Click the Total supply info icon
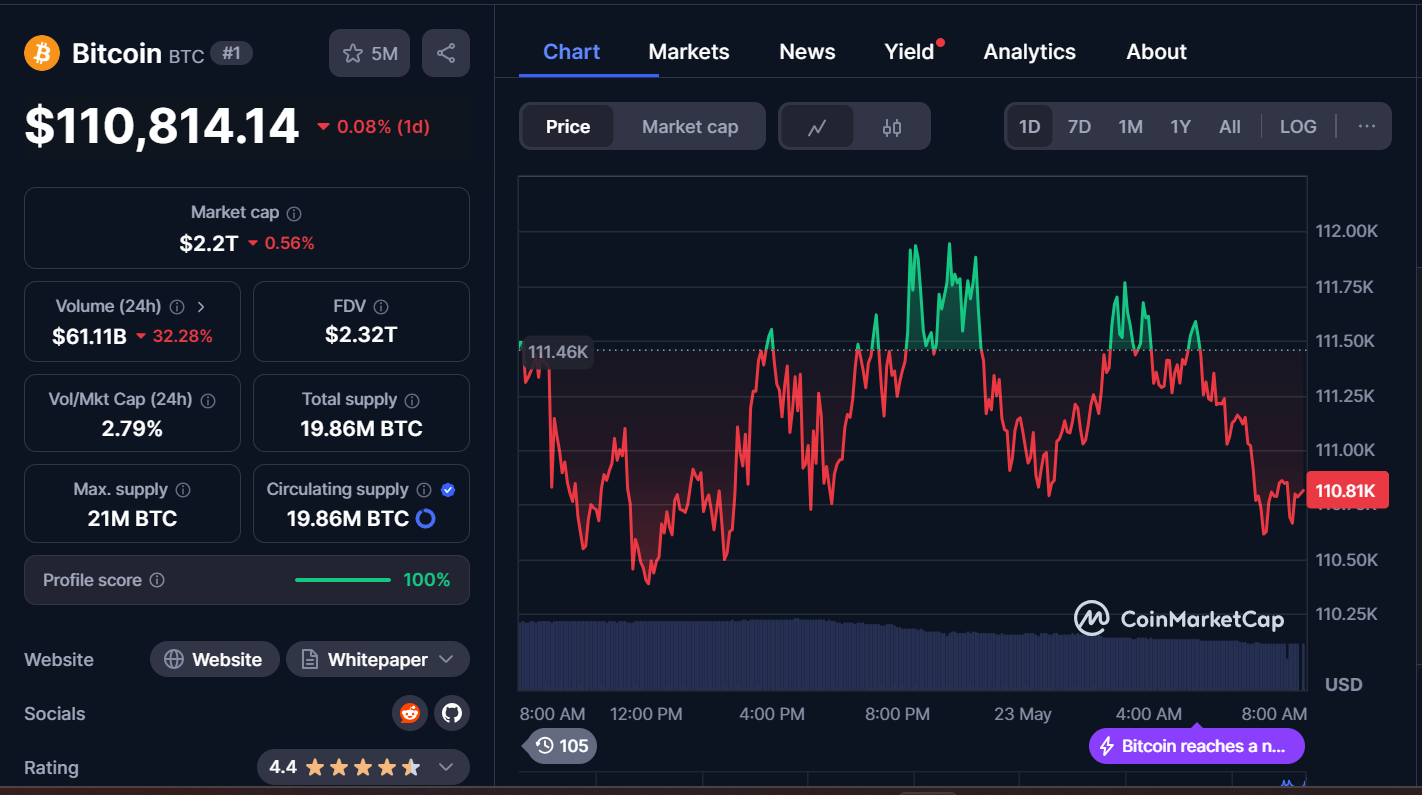The height and width of the screenshot is (795, 1422). coord(413,400)
